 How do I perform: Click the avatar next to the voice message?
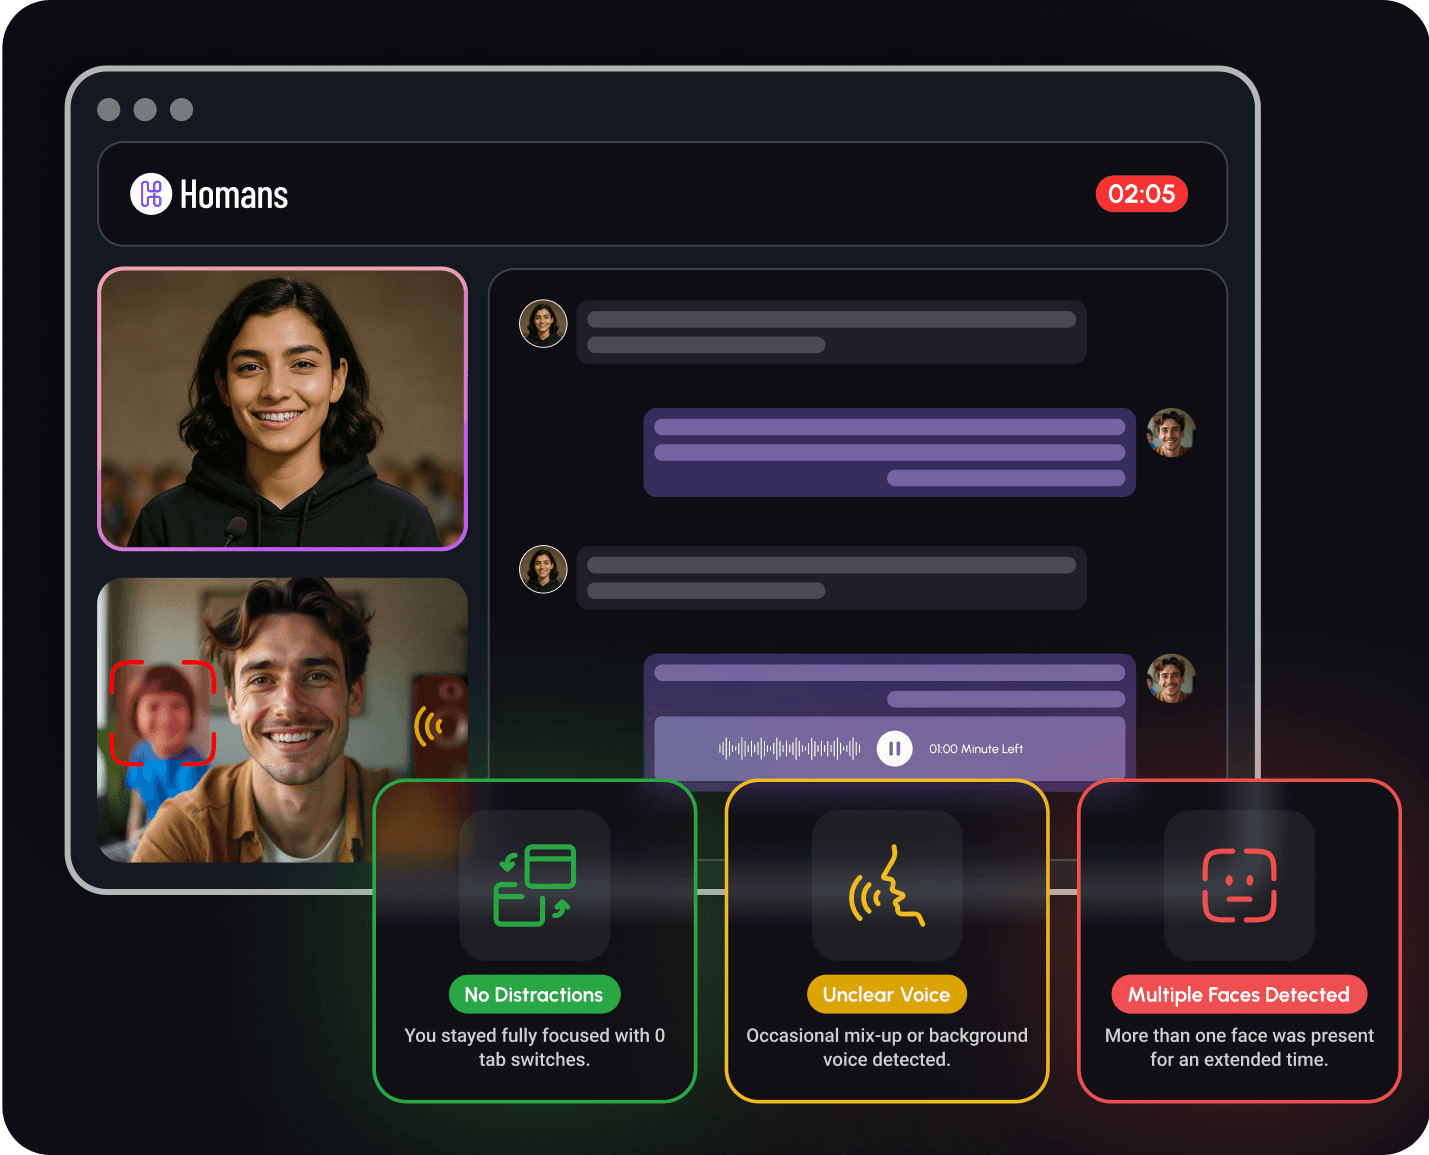coord(1171,676)
